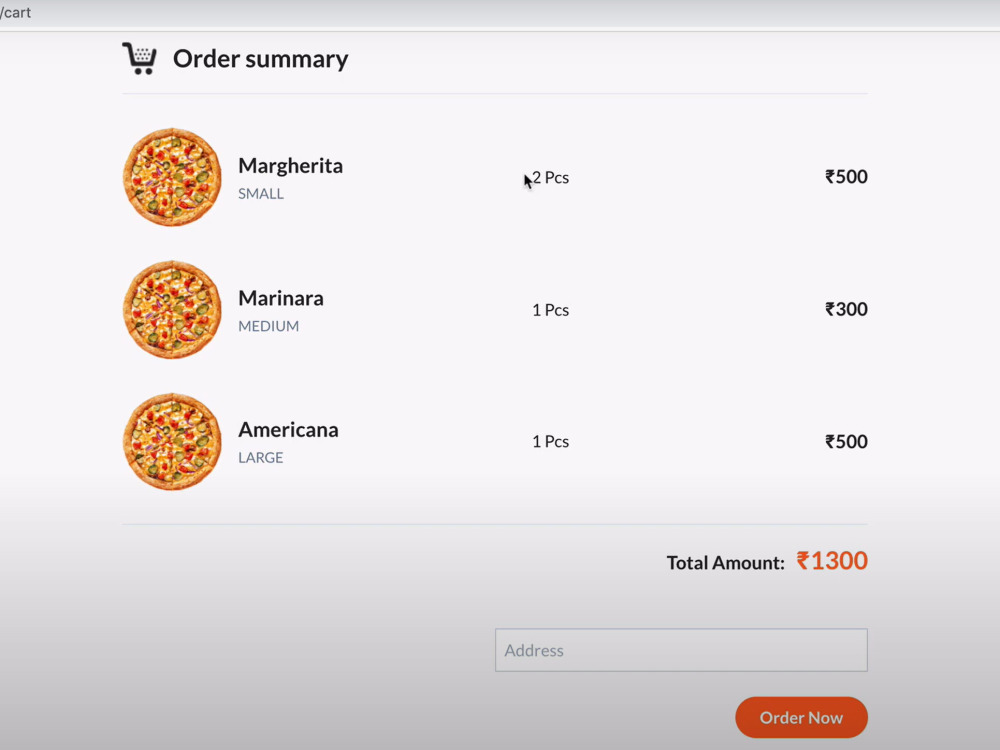The image size is (1000, 750).
Task: Click the 1 Pcs quantity for Americana
Action: (550, 441)
